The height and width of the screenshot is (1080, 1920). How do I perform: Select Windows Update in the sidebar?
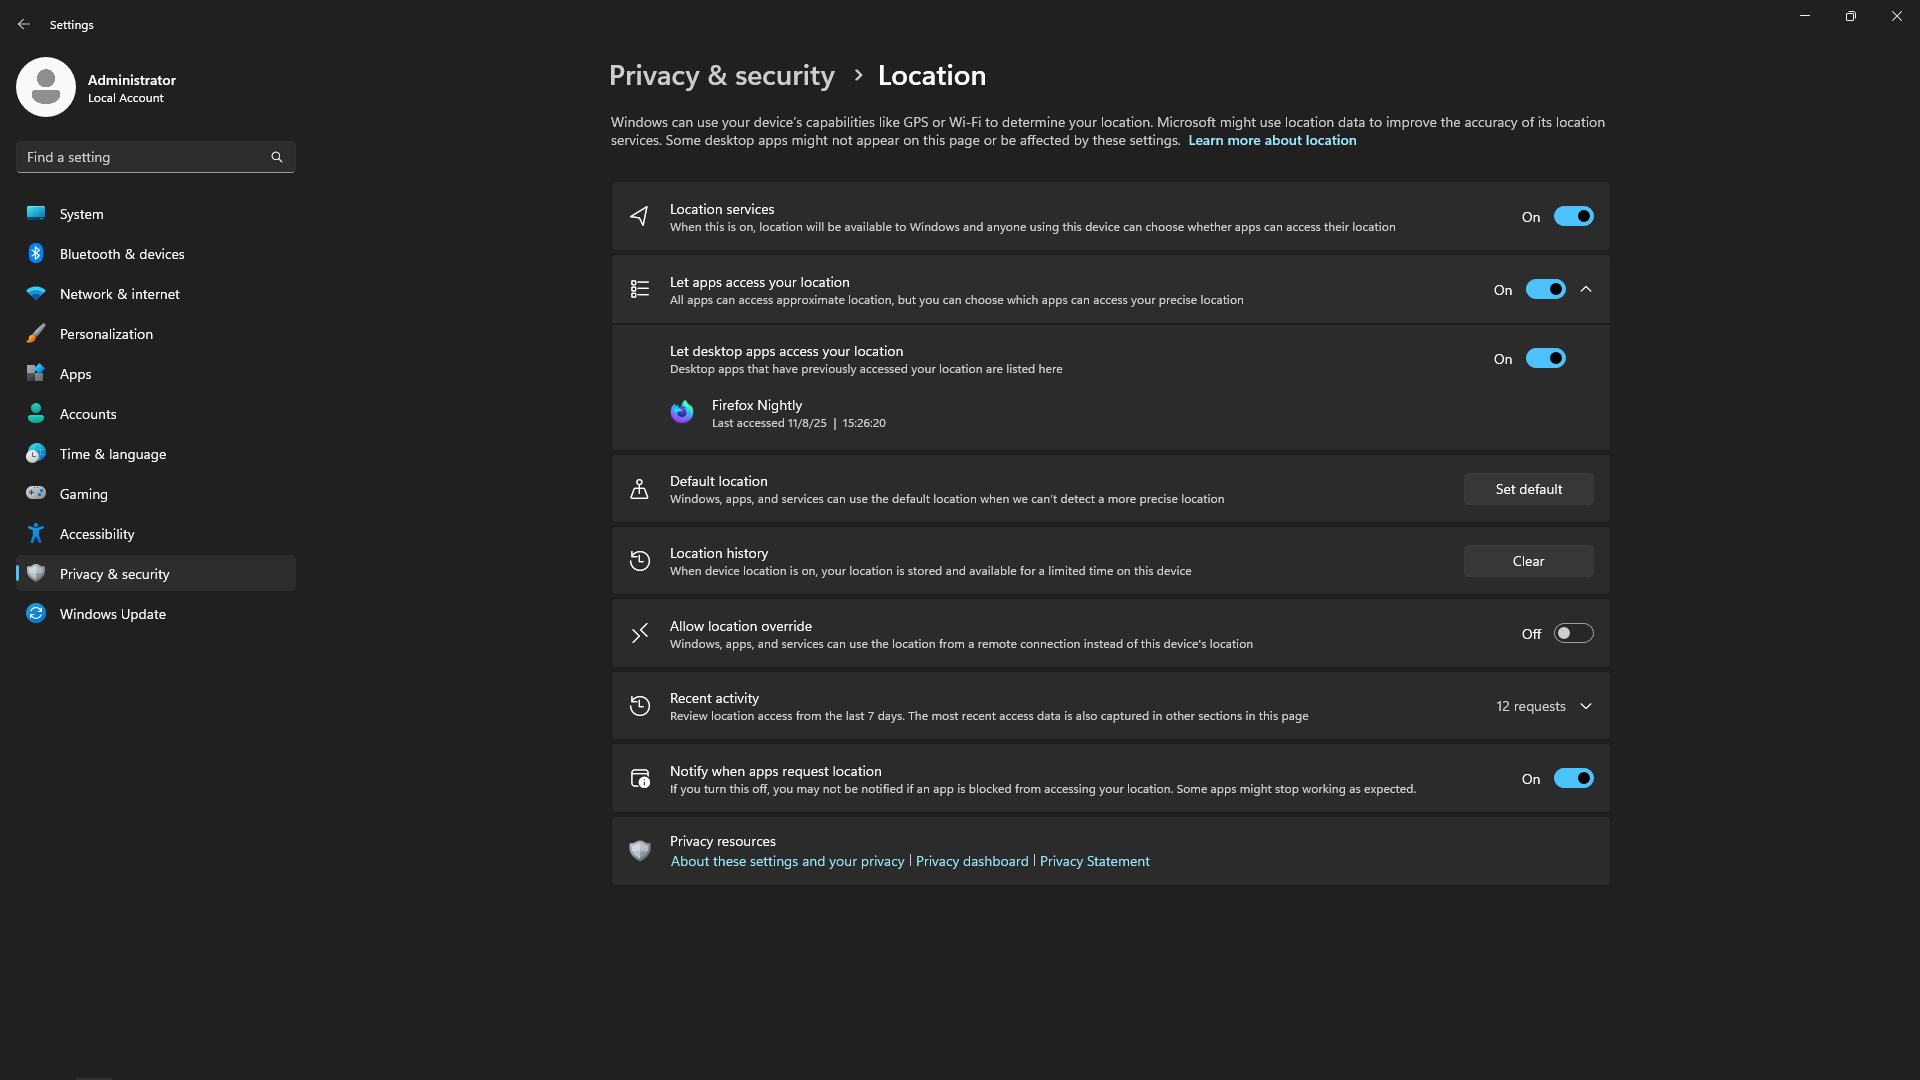(112, 614)
